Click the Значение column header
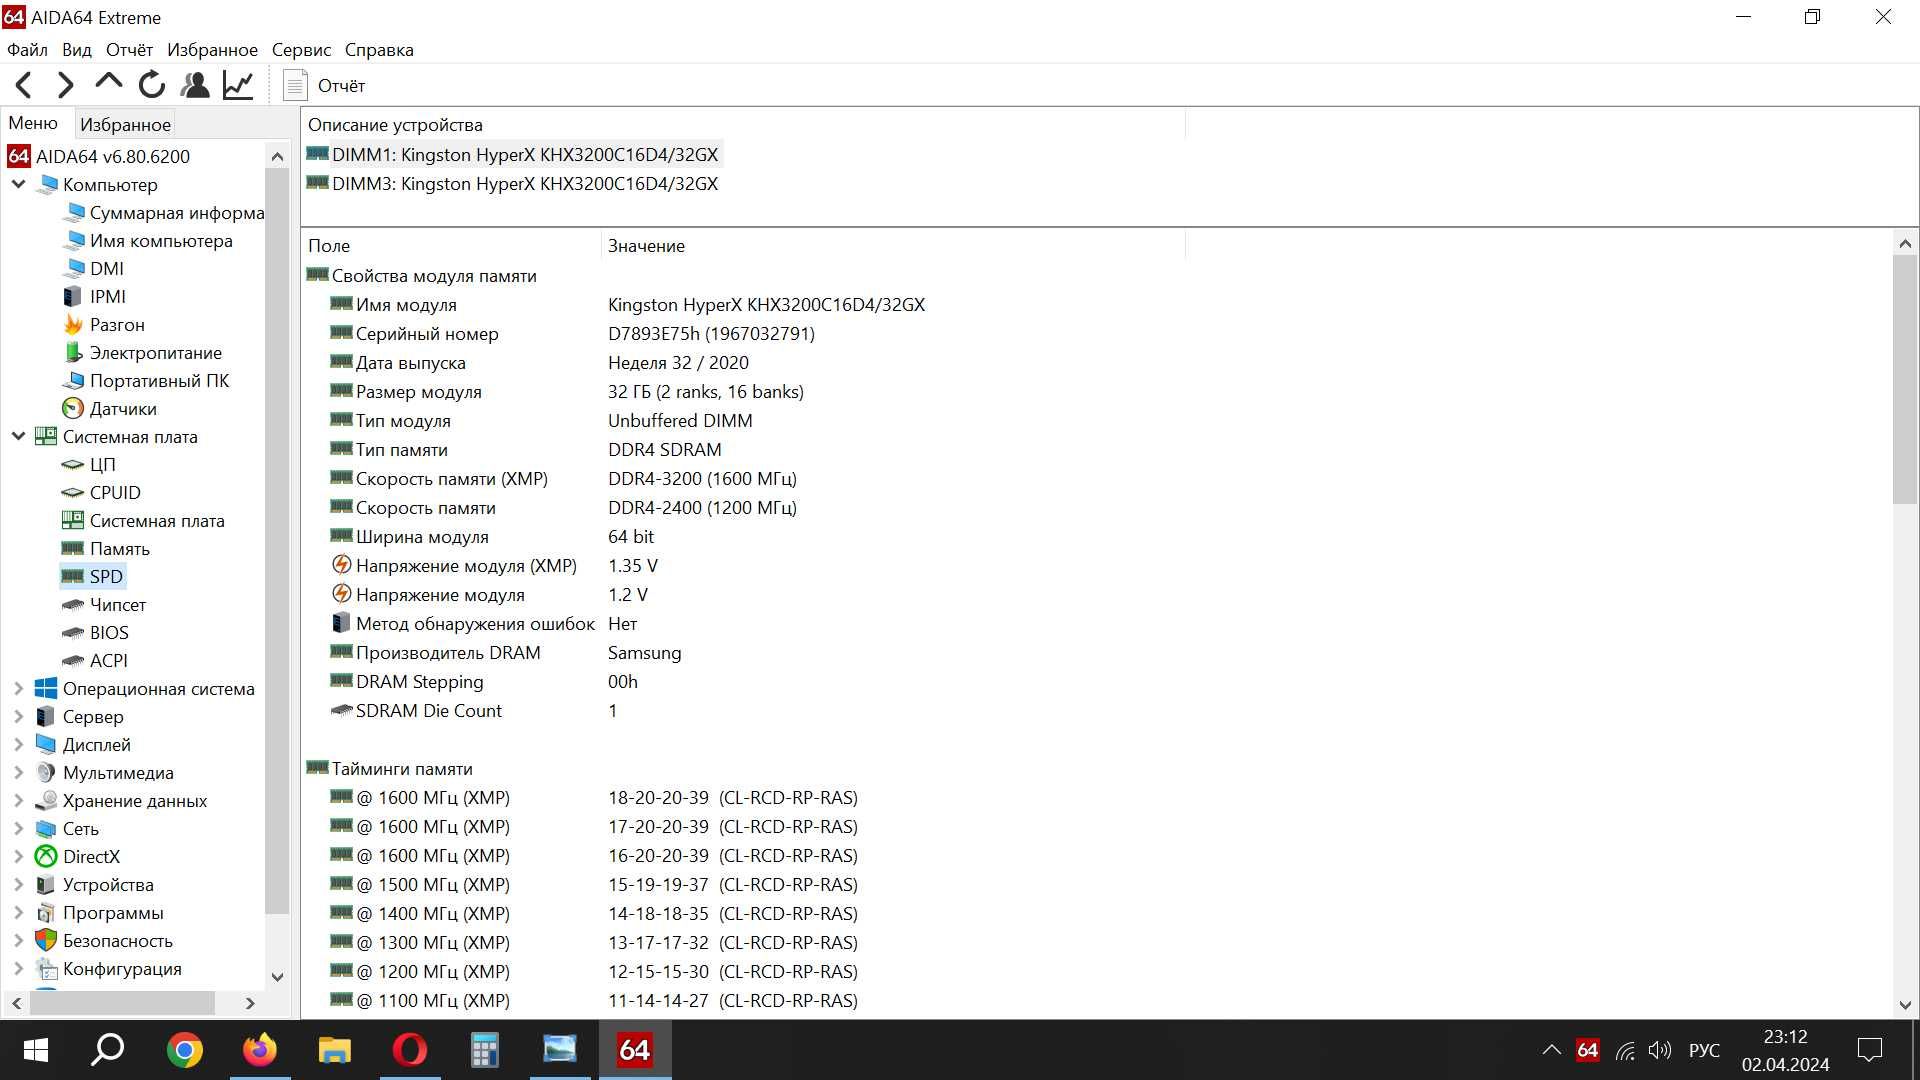1920x1080 pixels. pos(893,246)
